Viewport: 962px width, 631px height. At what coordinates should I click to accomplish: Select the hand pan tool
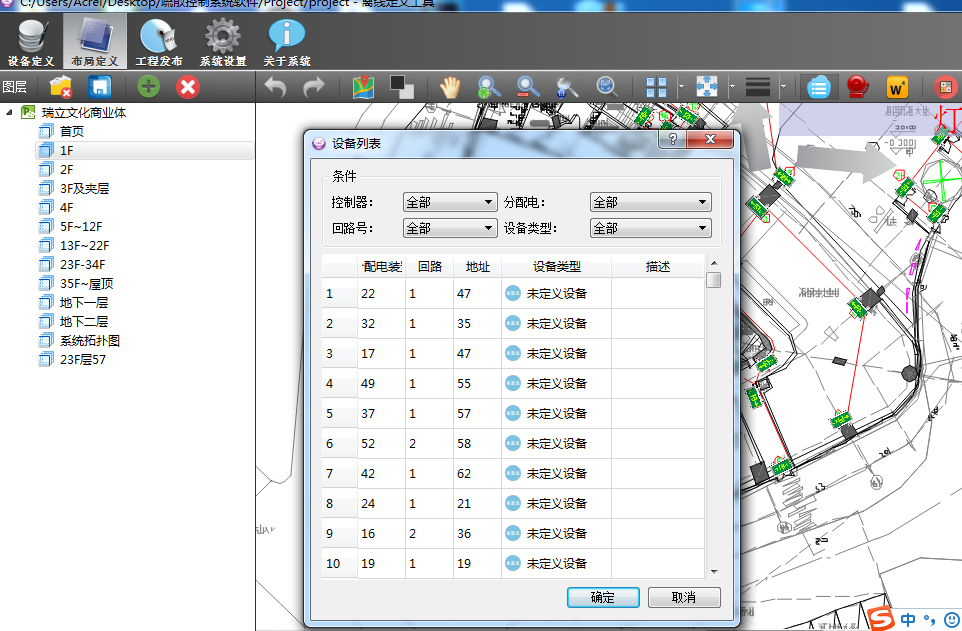tap(450, 87)
